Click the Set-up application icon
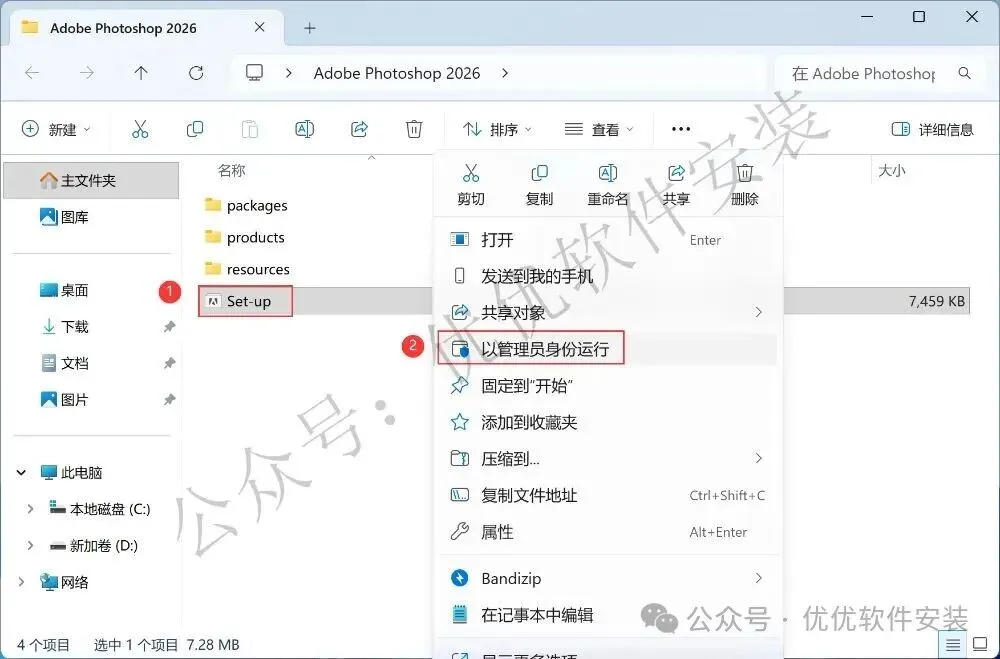 click(x=214, y=301)
